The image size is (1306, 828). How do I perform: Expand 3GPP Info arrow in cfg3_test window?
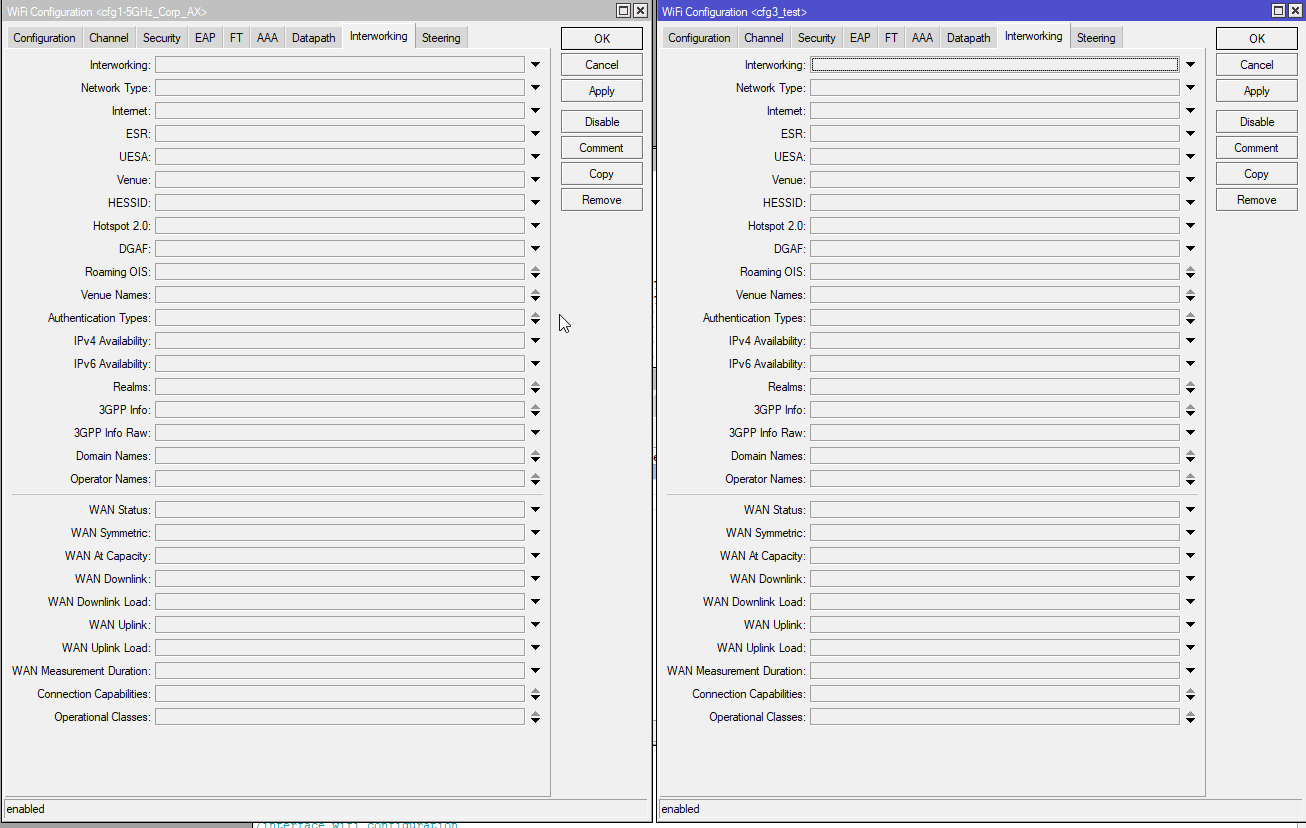point(1190,410)
